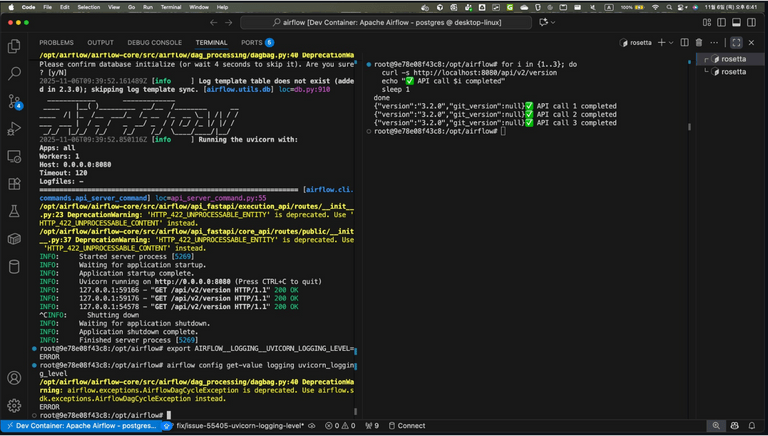Expand the Copilot chat dropdown in title bar
Screen dimensions: 768x436
tap(554, 22)
